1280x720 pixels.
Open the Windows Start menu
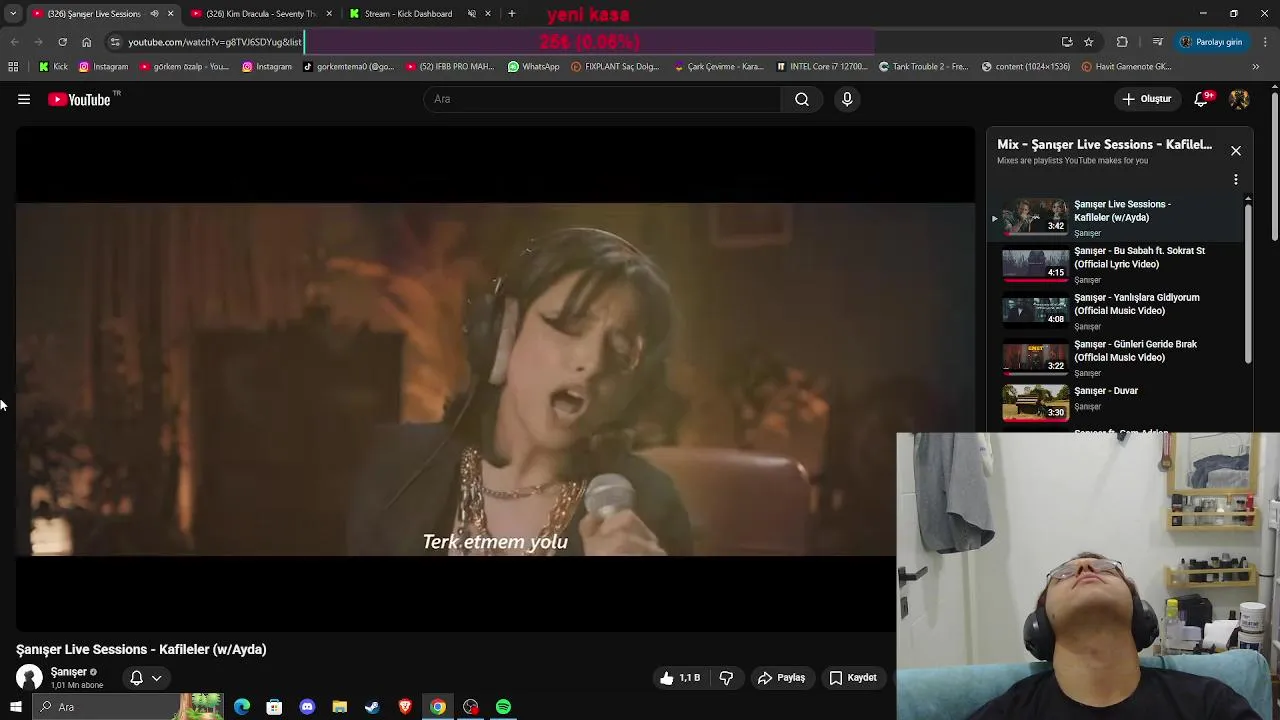point(15,707)
